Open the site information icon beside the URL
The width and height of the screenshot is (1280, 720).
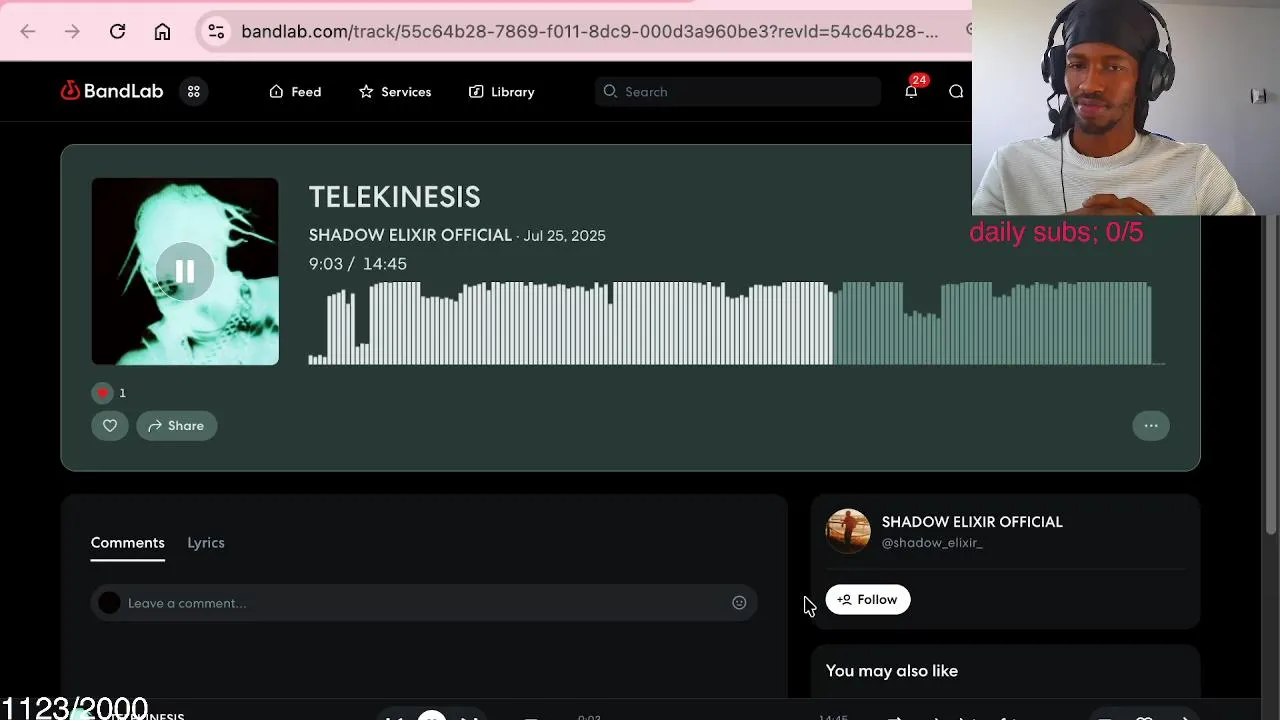click(x=216, y=31)
